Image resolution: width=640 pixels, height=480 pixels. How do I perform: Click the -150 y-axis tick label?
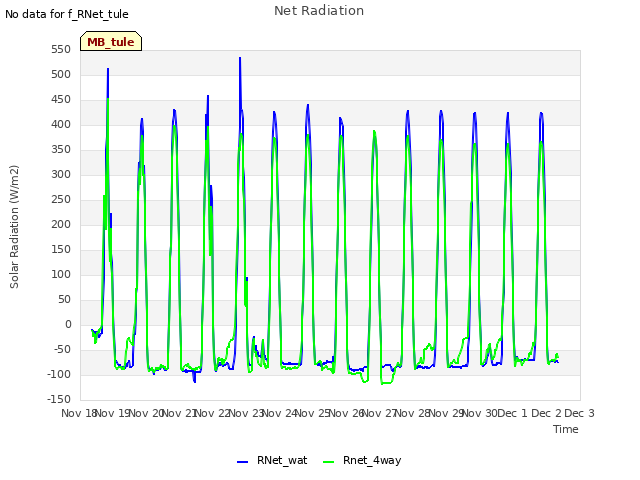[59, 400]
